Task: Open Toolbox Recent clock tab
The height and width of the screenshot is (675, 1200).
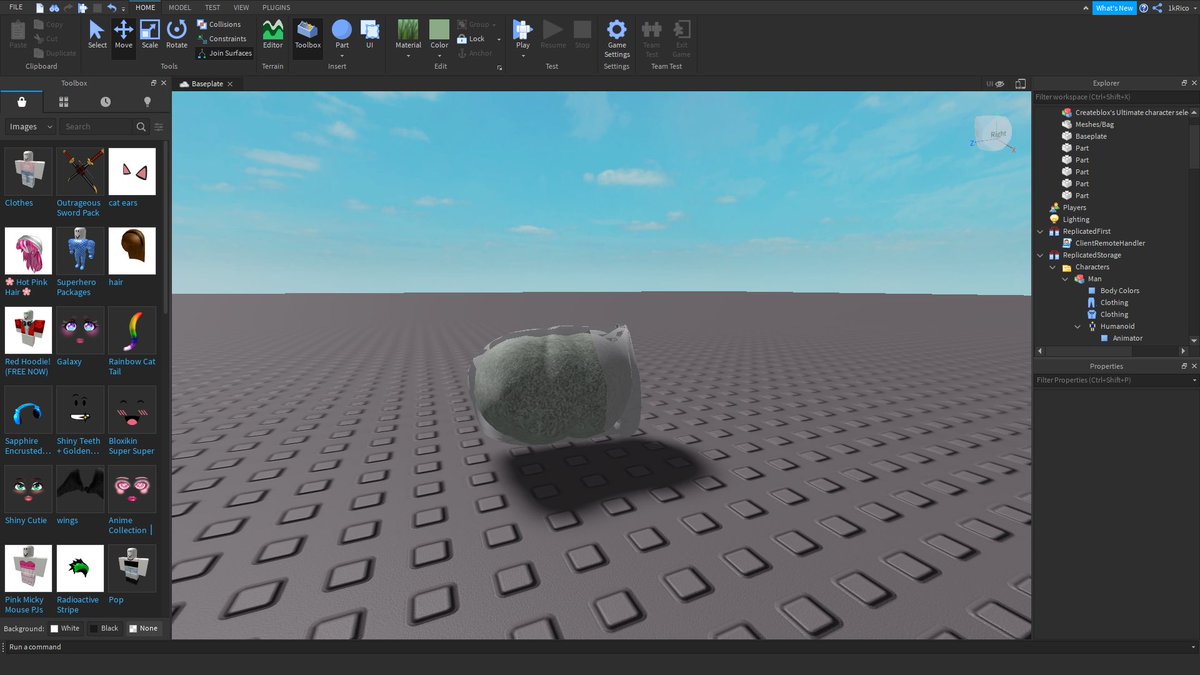Action: click(105, 102)
